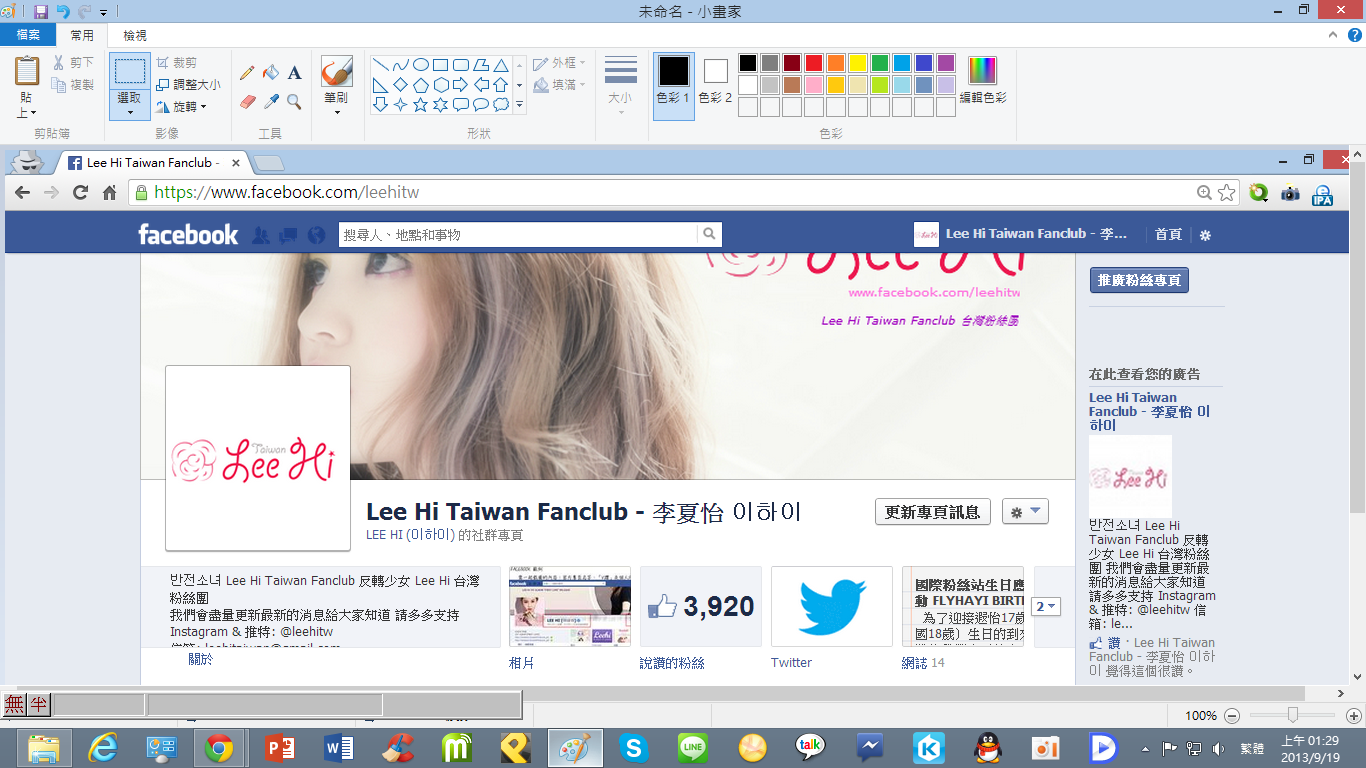Viewport: 1366px width, 768px height.
Task: Click the zoom out minus button in status bar
Action: [x=1232, y=716]
